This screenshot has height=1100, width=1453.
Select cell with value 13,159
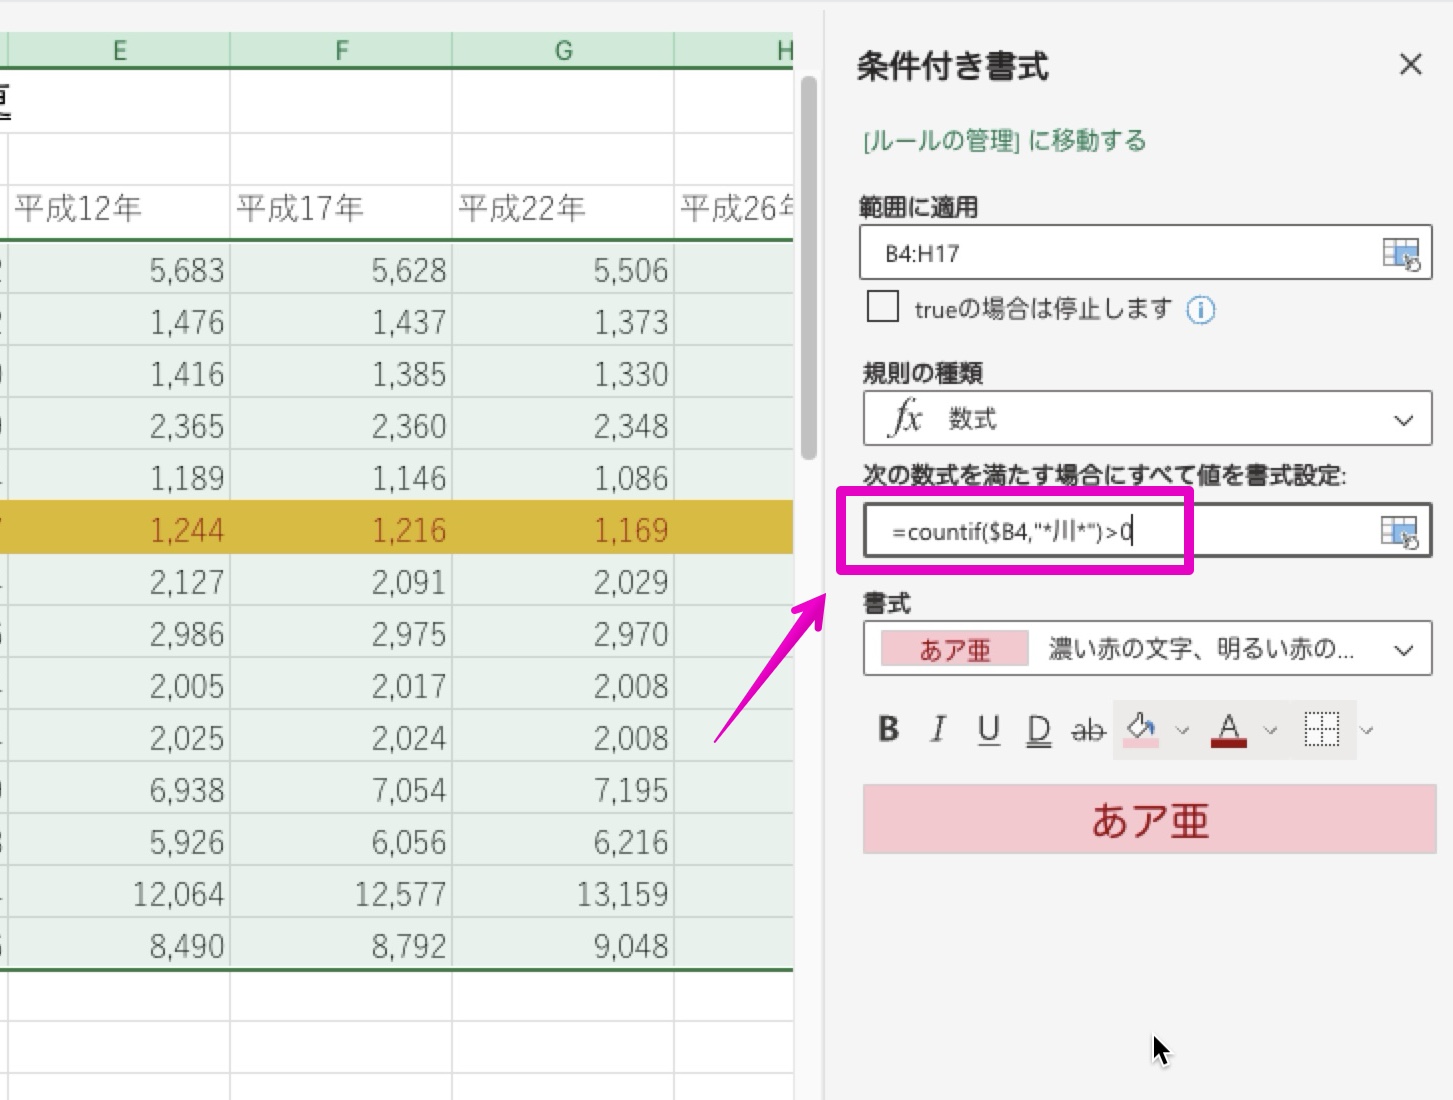pos(563,893)
